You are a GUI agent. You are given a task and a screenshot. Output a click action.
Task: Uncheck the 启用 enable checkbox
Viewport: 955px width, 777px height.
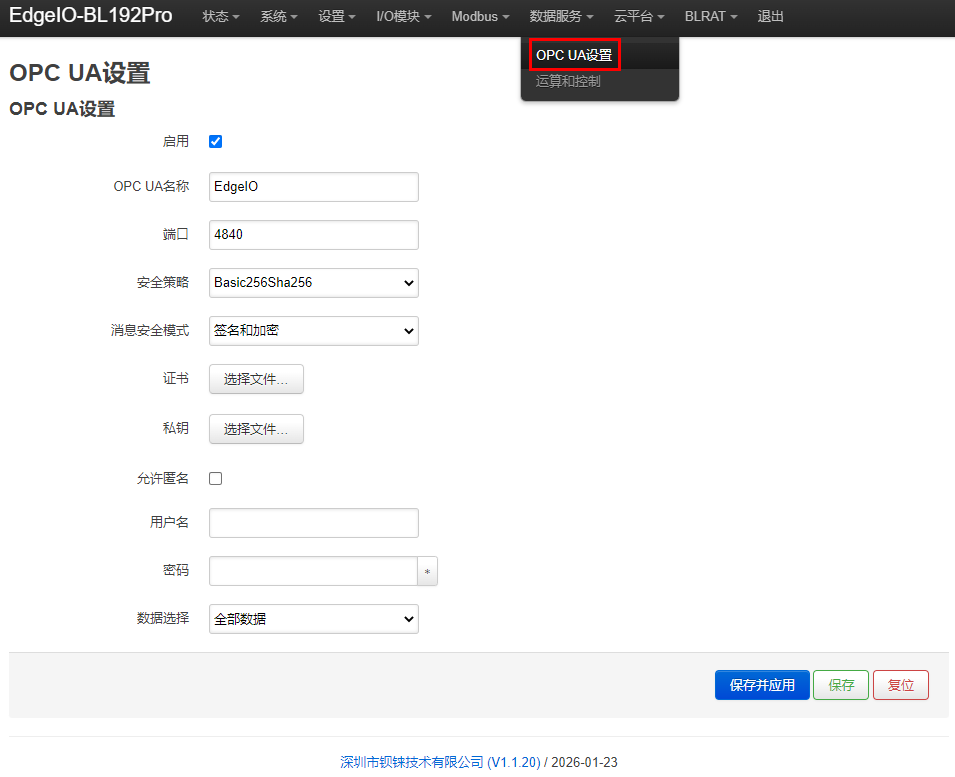216,141
